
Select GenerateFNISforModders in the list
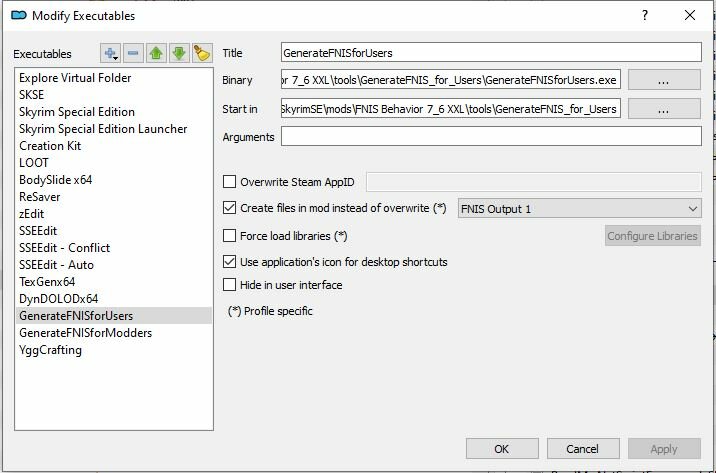(114, 333)
